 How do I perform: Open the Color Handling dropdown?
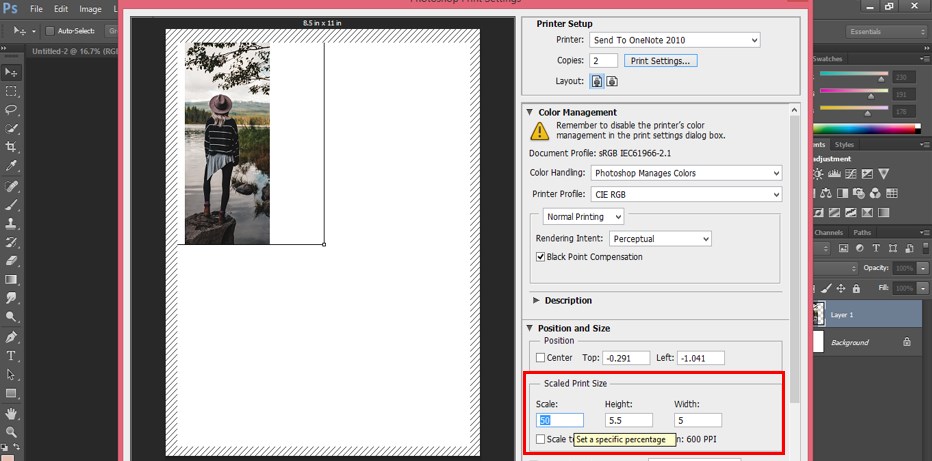[x=687, y=173]
